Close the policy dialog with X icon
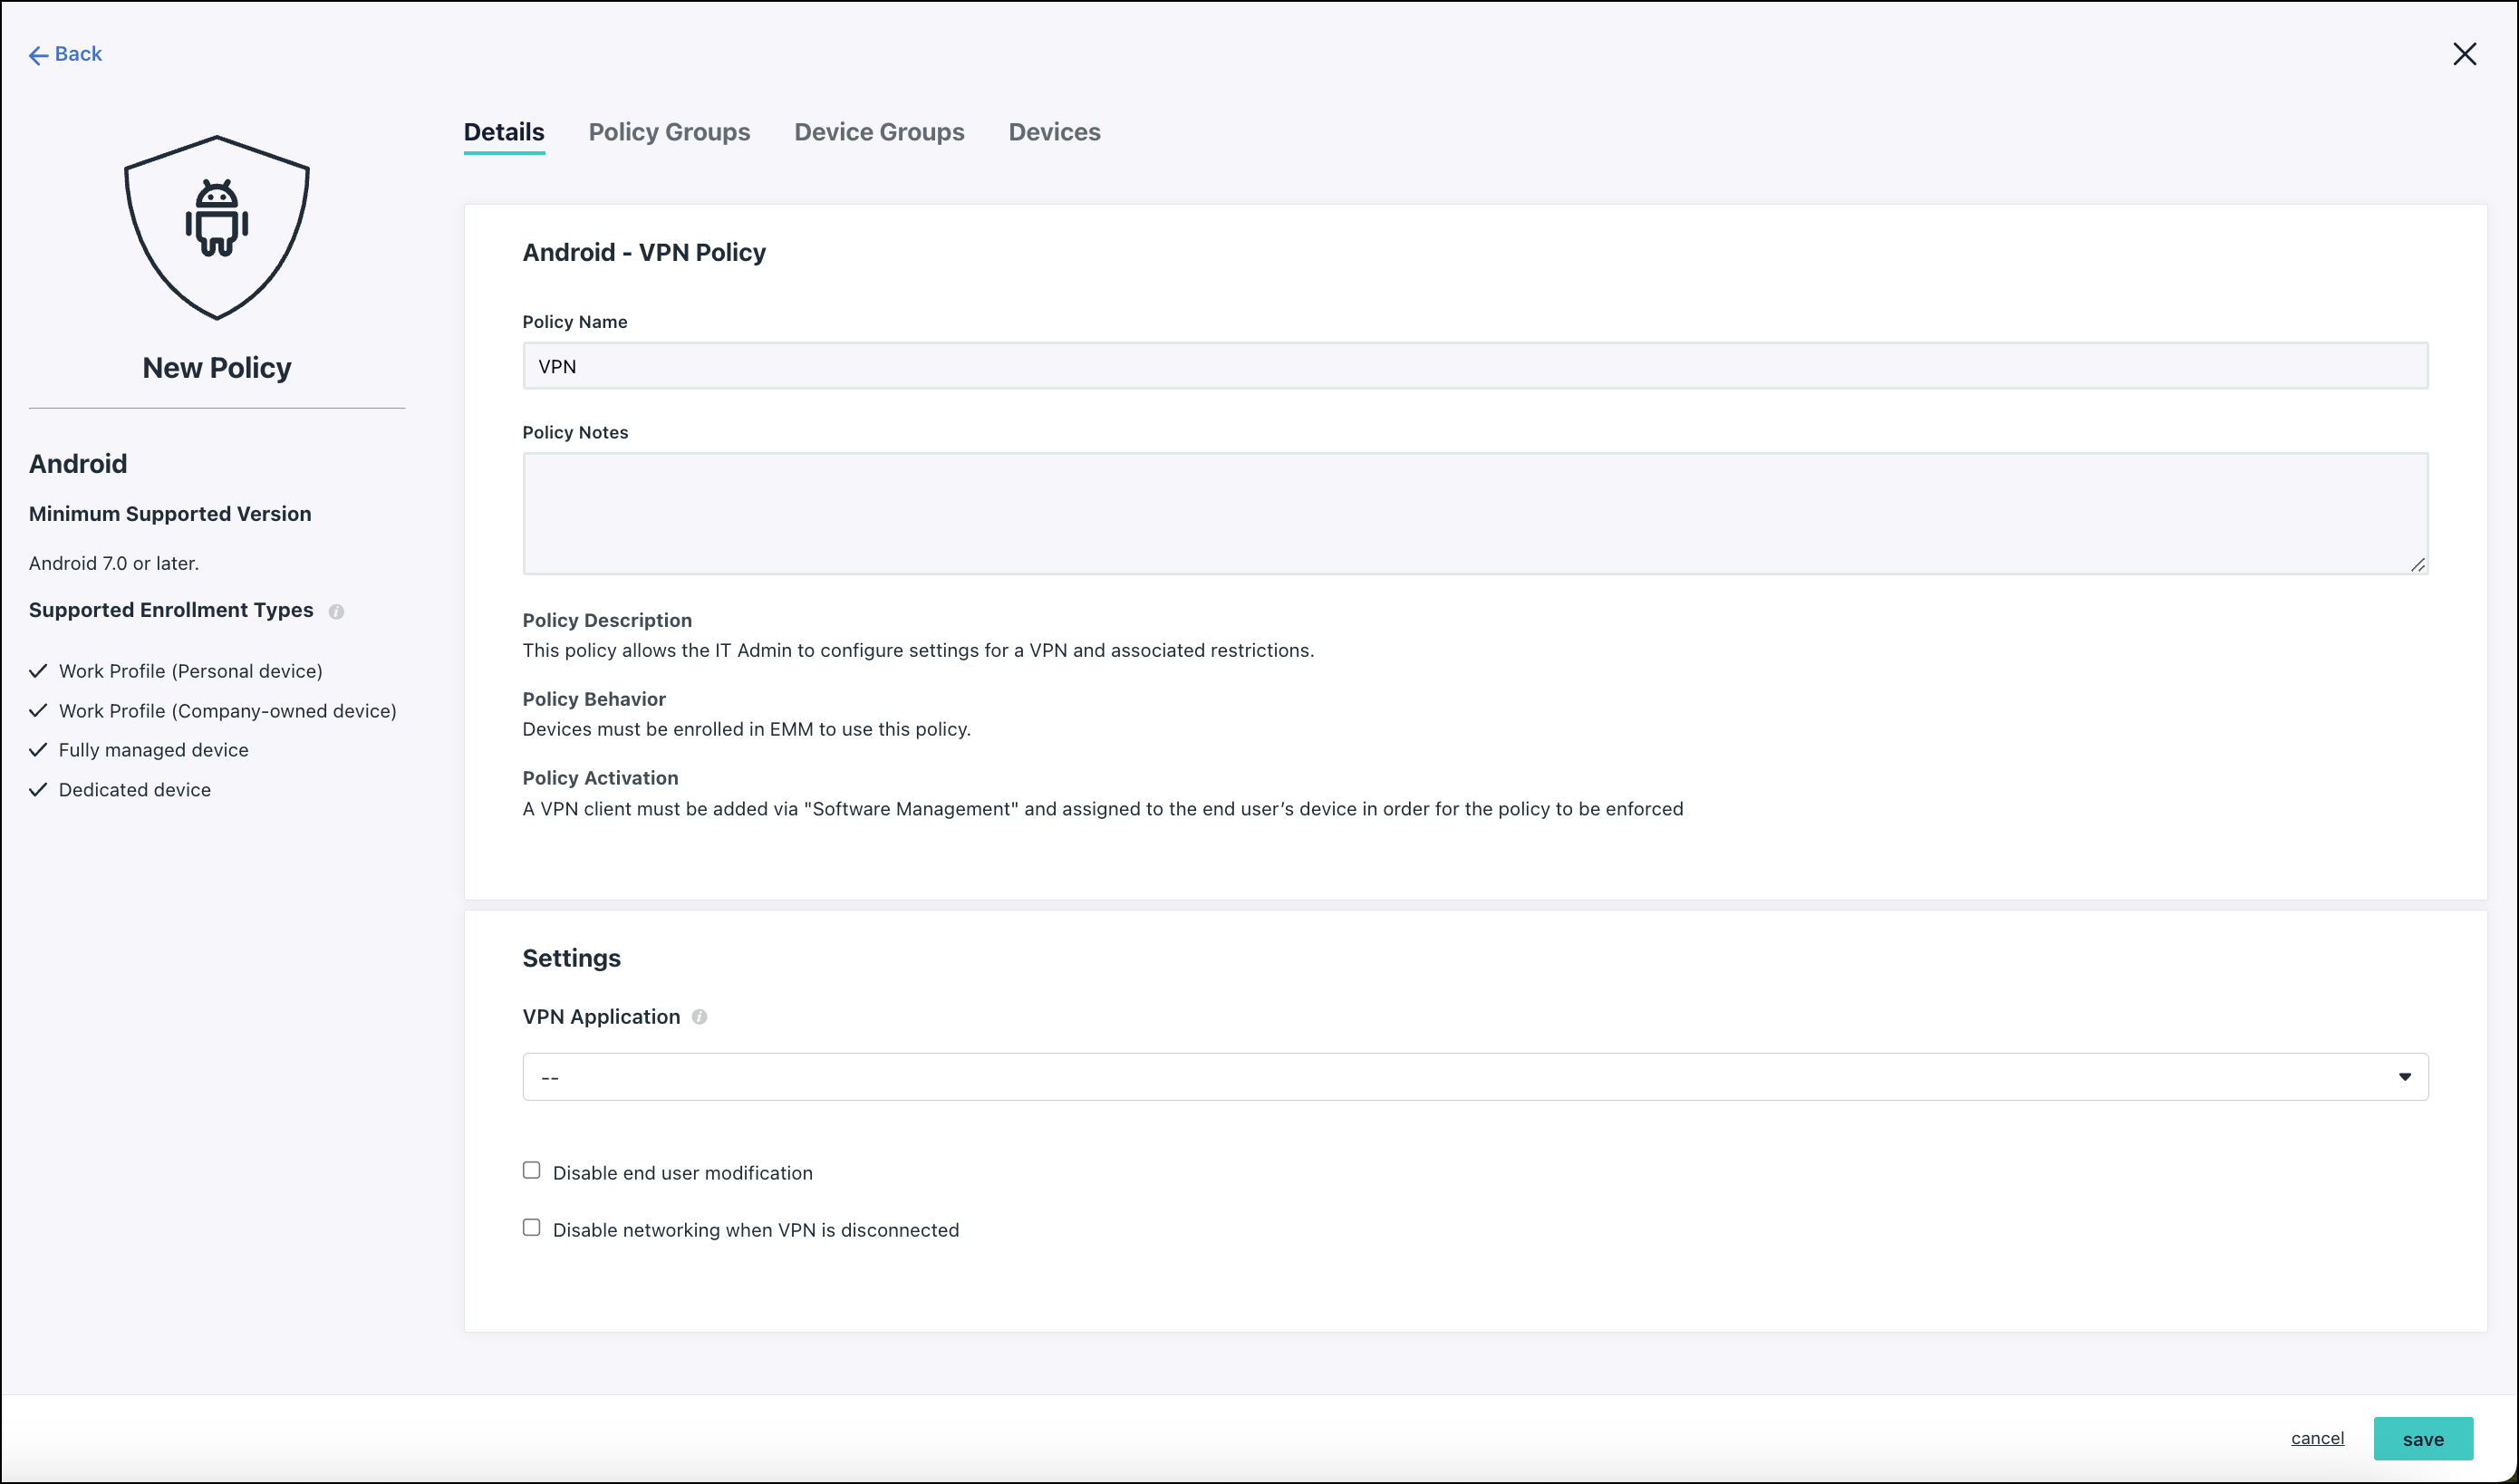Viewport: 2519px width, 1484px height. (x=2464, y=54)
